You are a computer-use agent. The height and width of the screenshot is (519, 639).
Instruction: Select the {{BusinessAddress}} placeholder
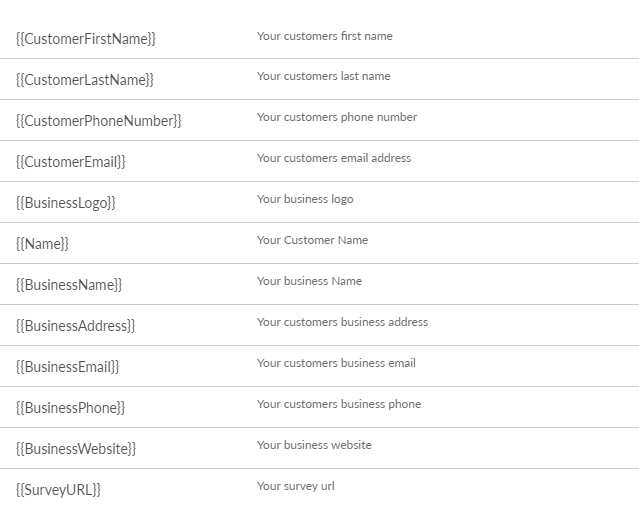pyautogui.click(x=75, y=326)
